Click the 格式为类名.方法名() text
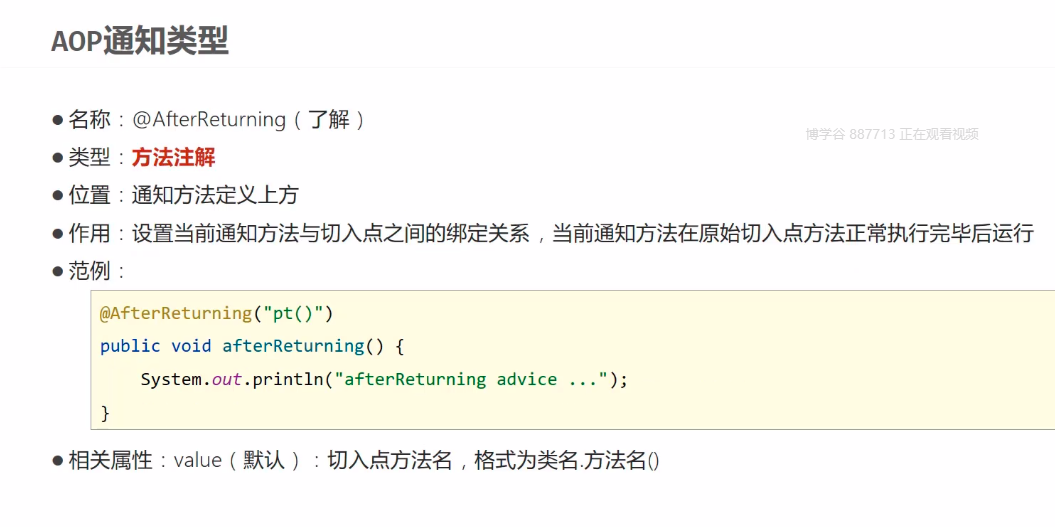Image resolution: width=1055 pixels, height=527 pixels. 567,461
